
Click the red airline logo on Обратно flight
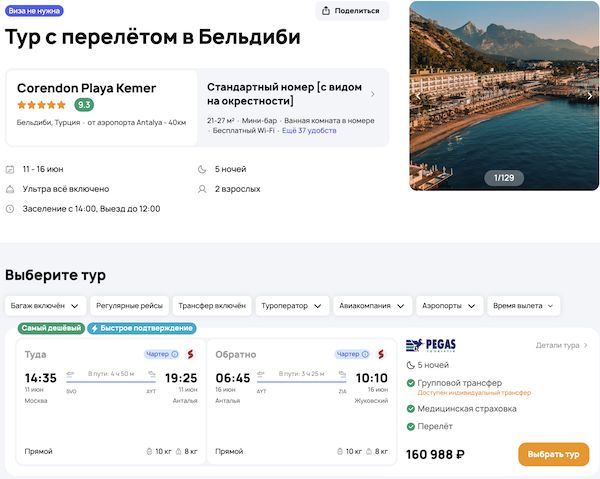pos(382,354)
